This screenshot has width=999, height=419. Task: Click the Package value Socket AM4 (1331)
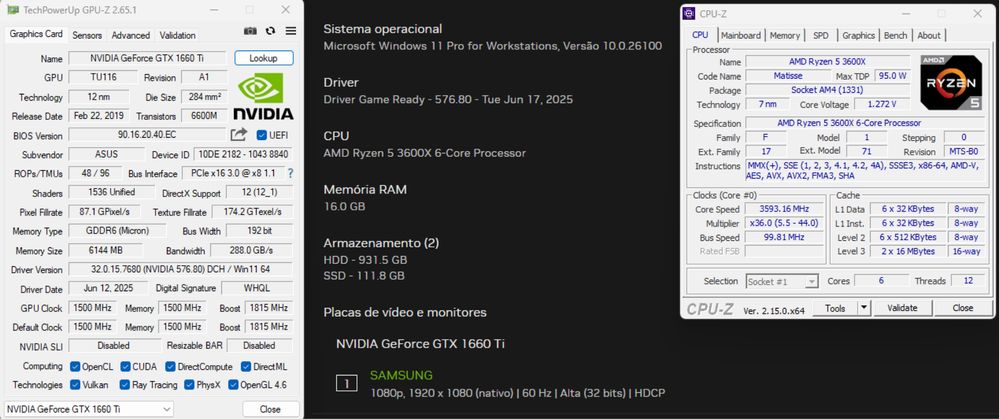click(828, 90)
